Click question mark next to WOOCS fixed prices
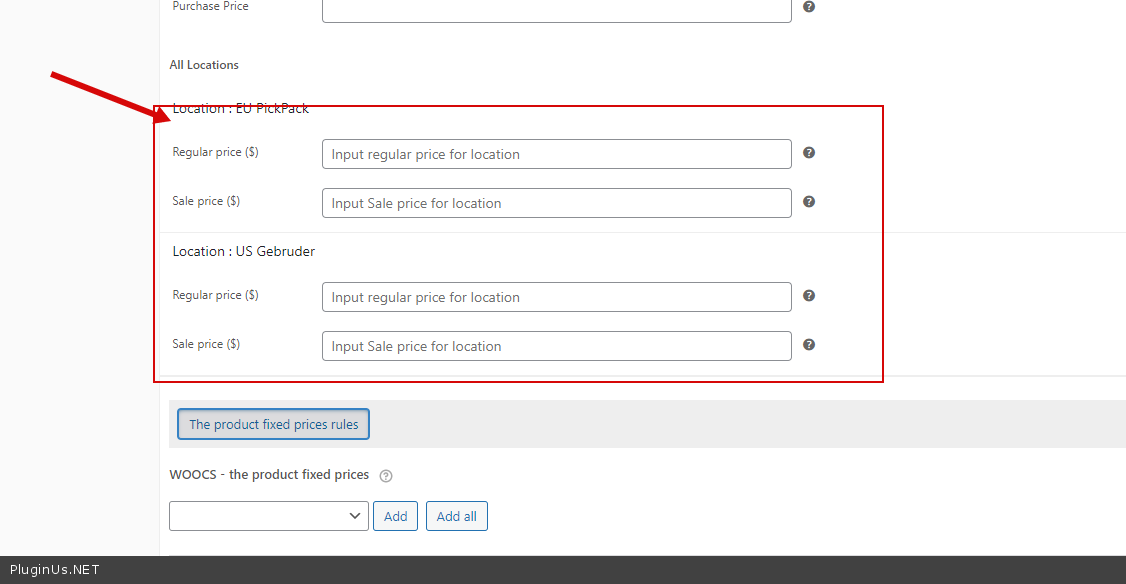 pyautogui.click(x=386, y=476)
